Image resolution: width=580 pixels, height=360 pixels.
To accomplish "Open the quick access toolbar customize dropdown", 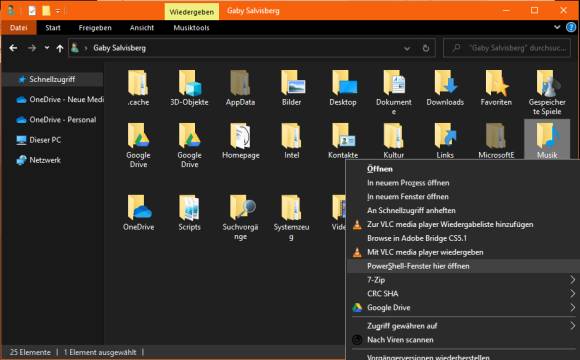I will (58, 11).
